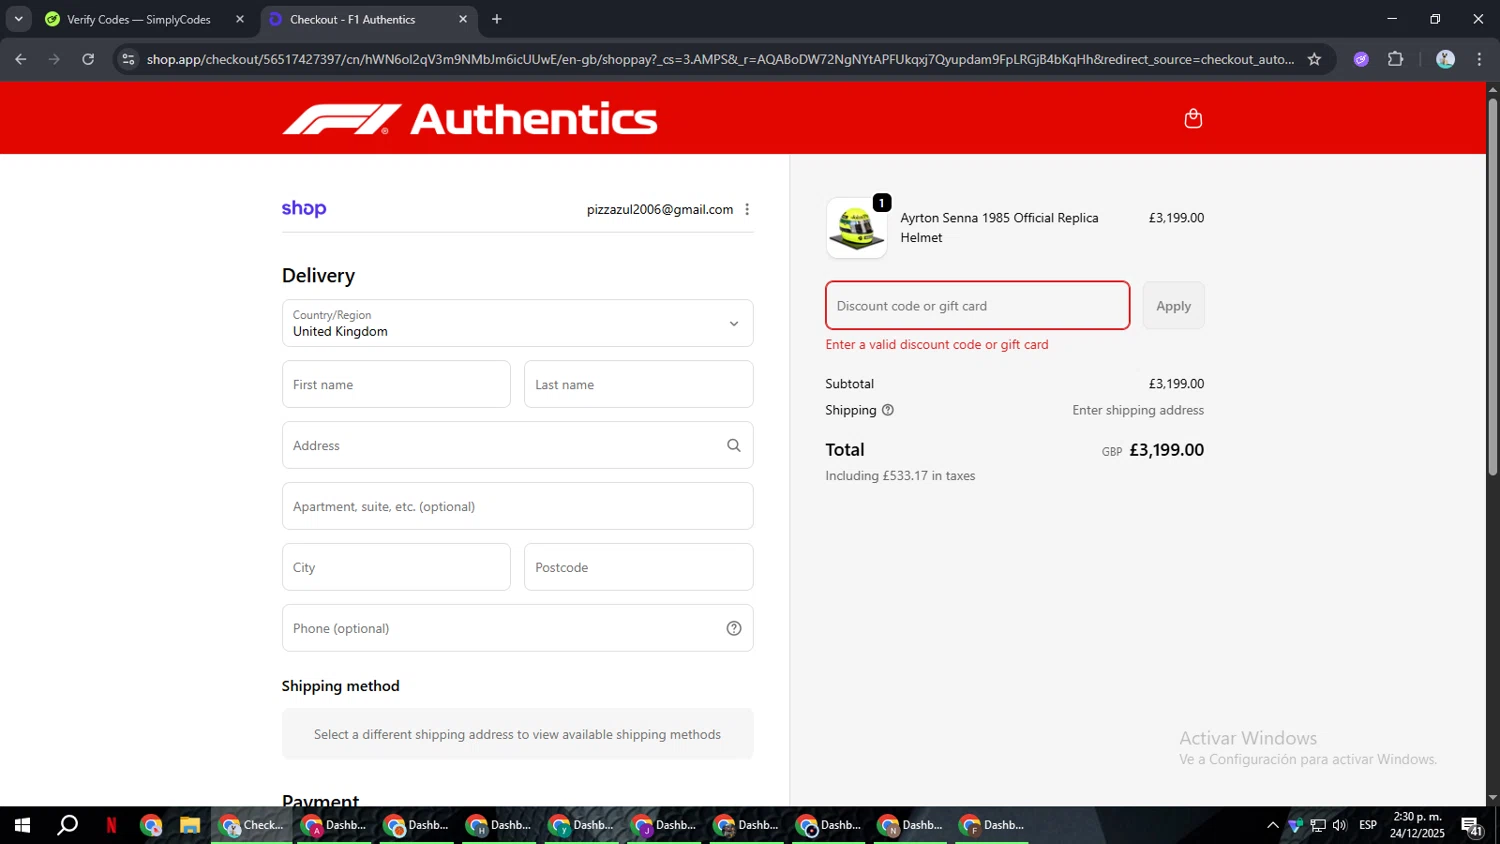Open the taskbar clock and date
Image resolution: width=1500 pixels, height=844 pixels.
pyautogui.click(x=1417, y=825)
